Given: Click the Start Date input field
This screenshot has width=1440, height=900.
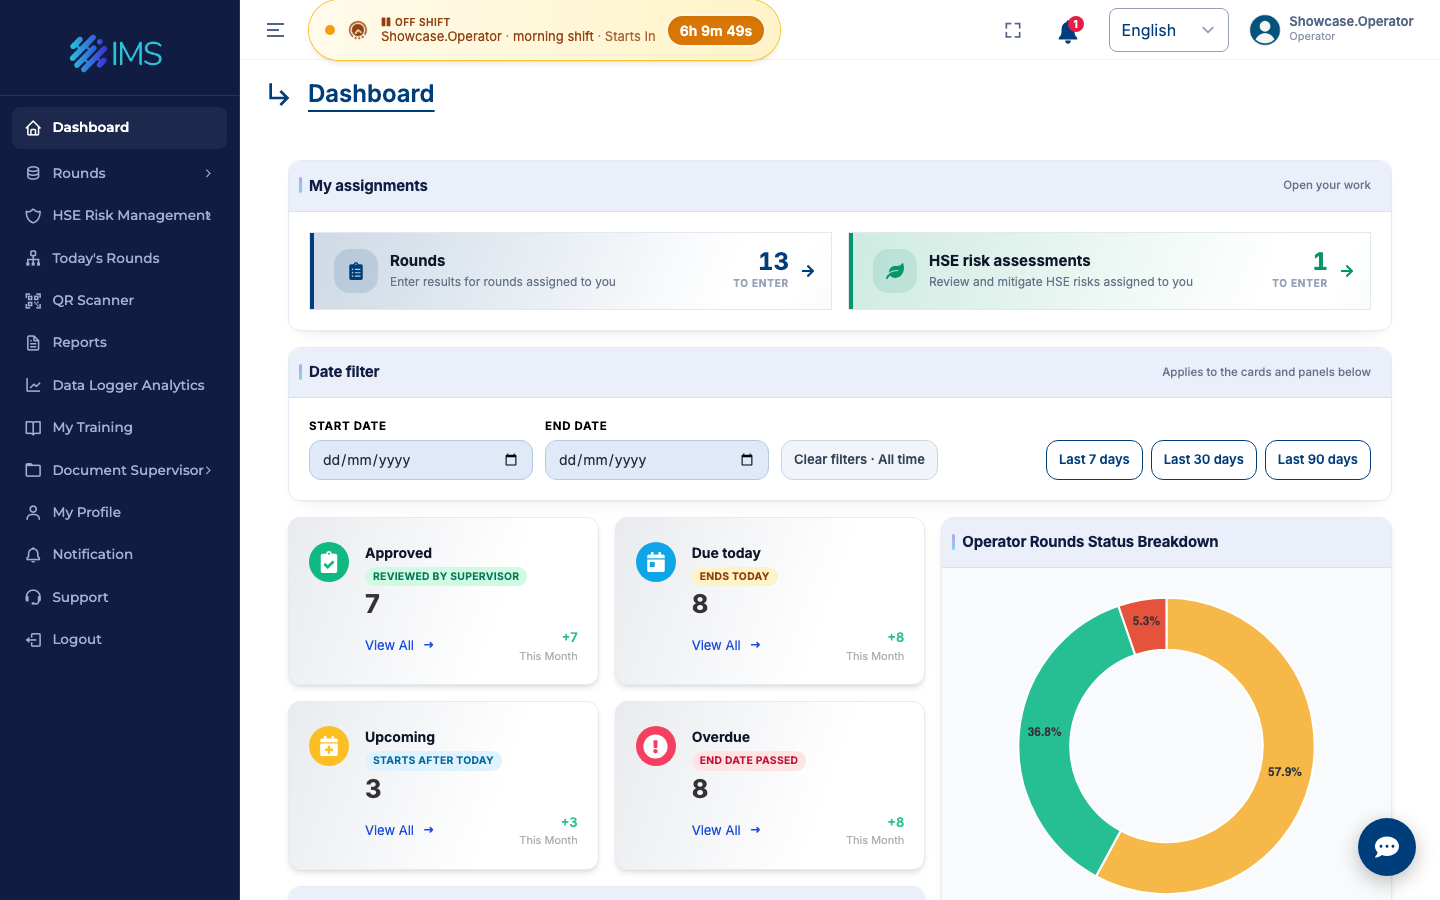Looking at the screenshot, I should pyautogui.click(x=421, y=460).
